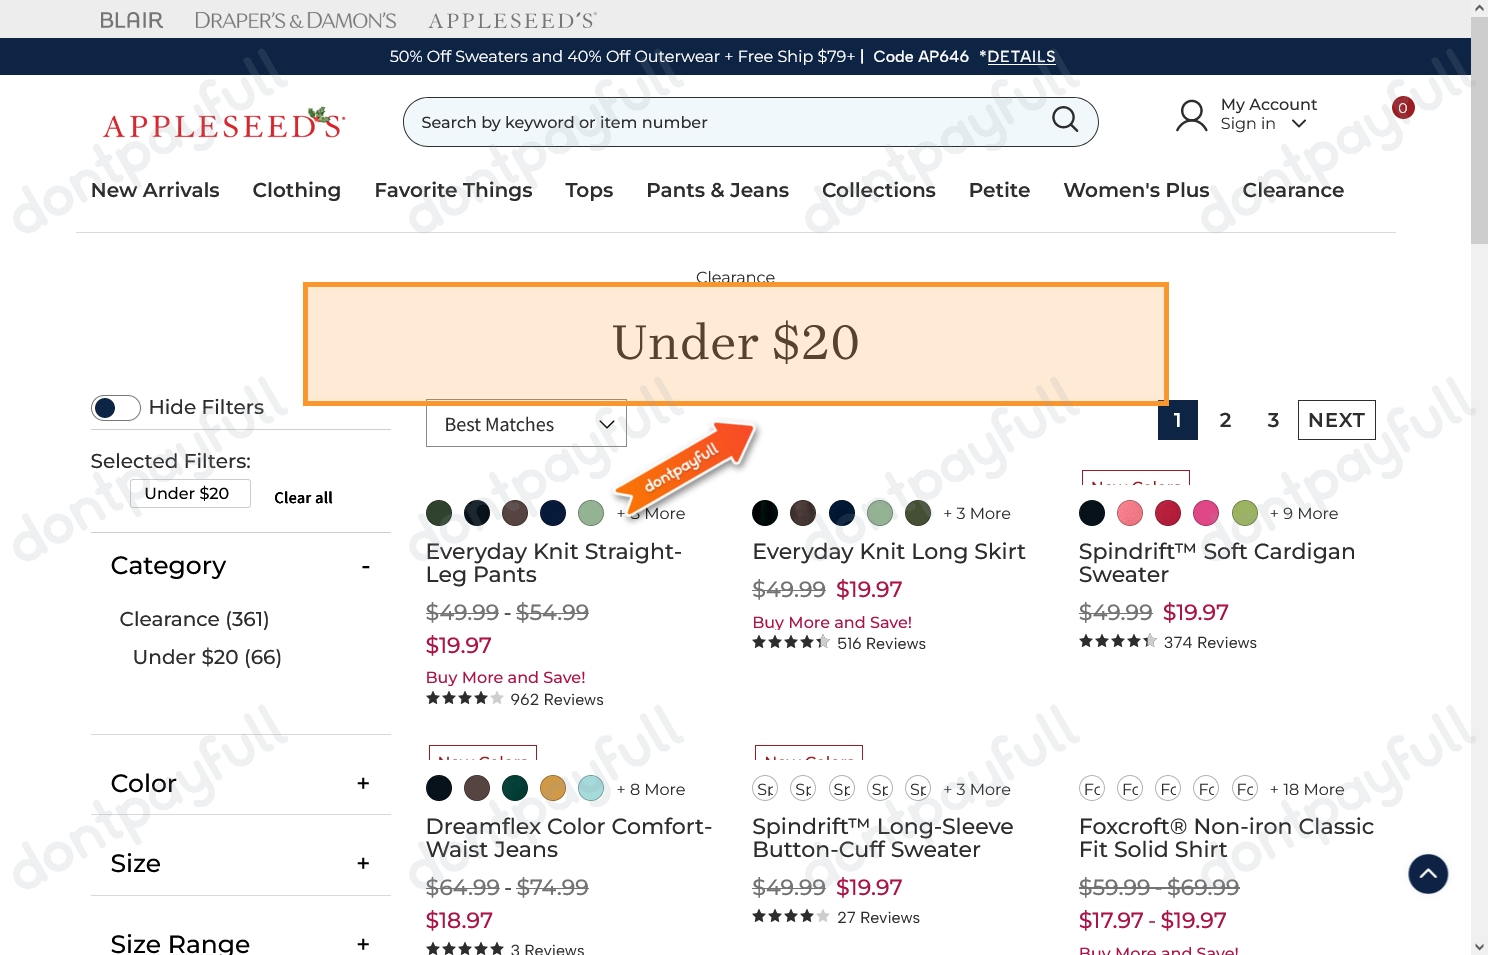Open the My Account user icon

click(x=1191, y=116)
